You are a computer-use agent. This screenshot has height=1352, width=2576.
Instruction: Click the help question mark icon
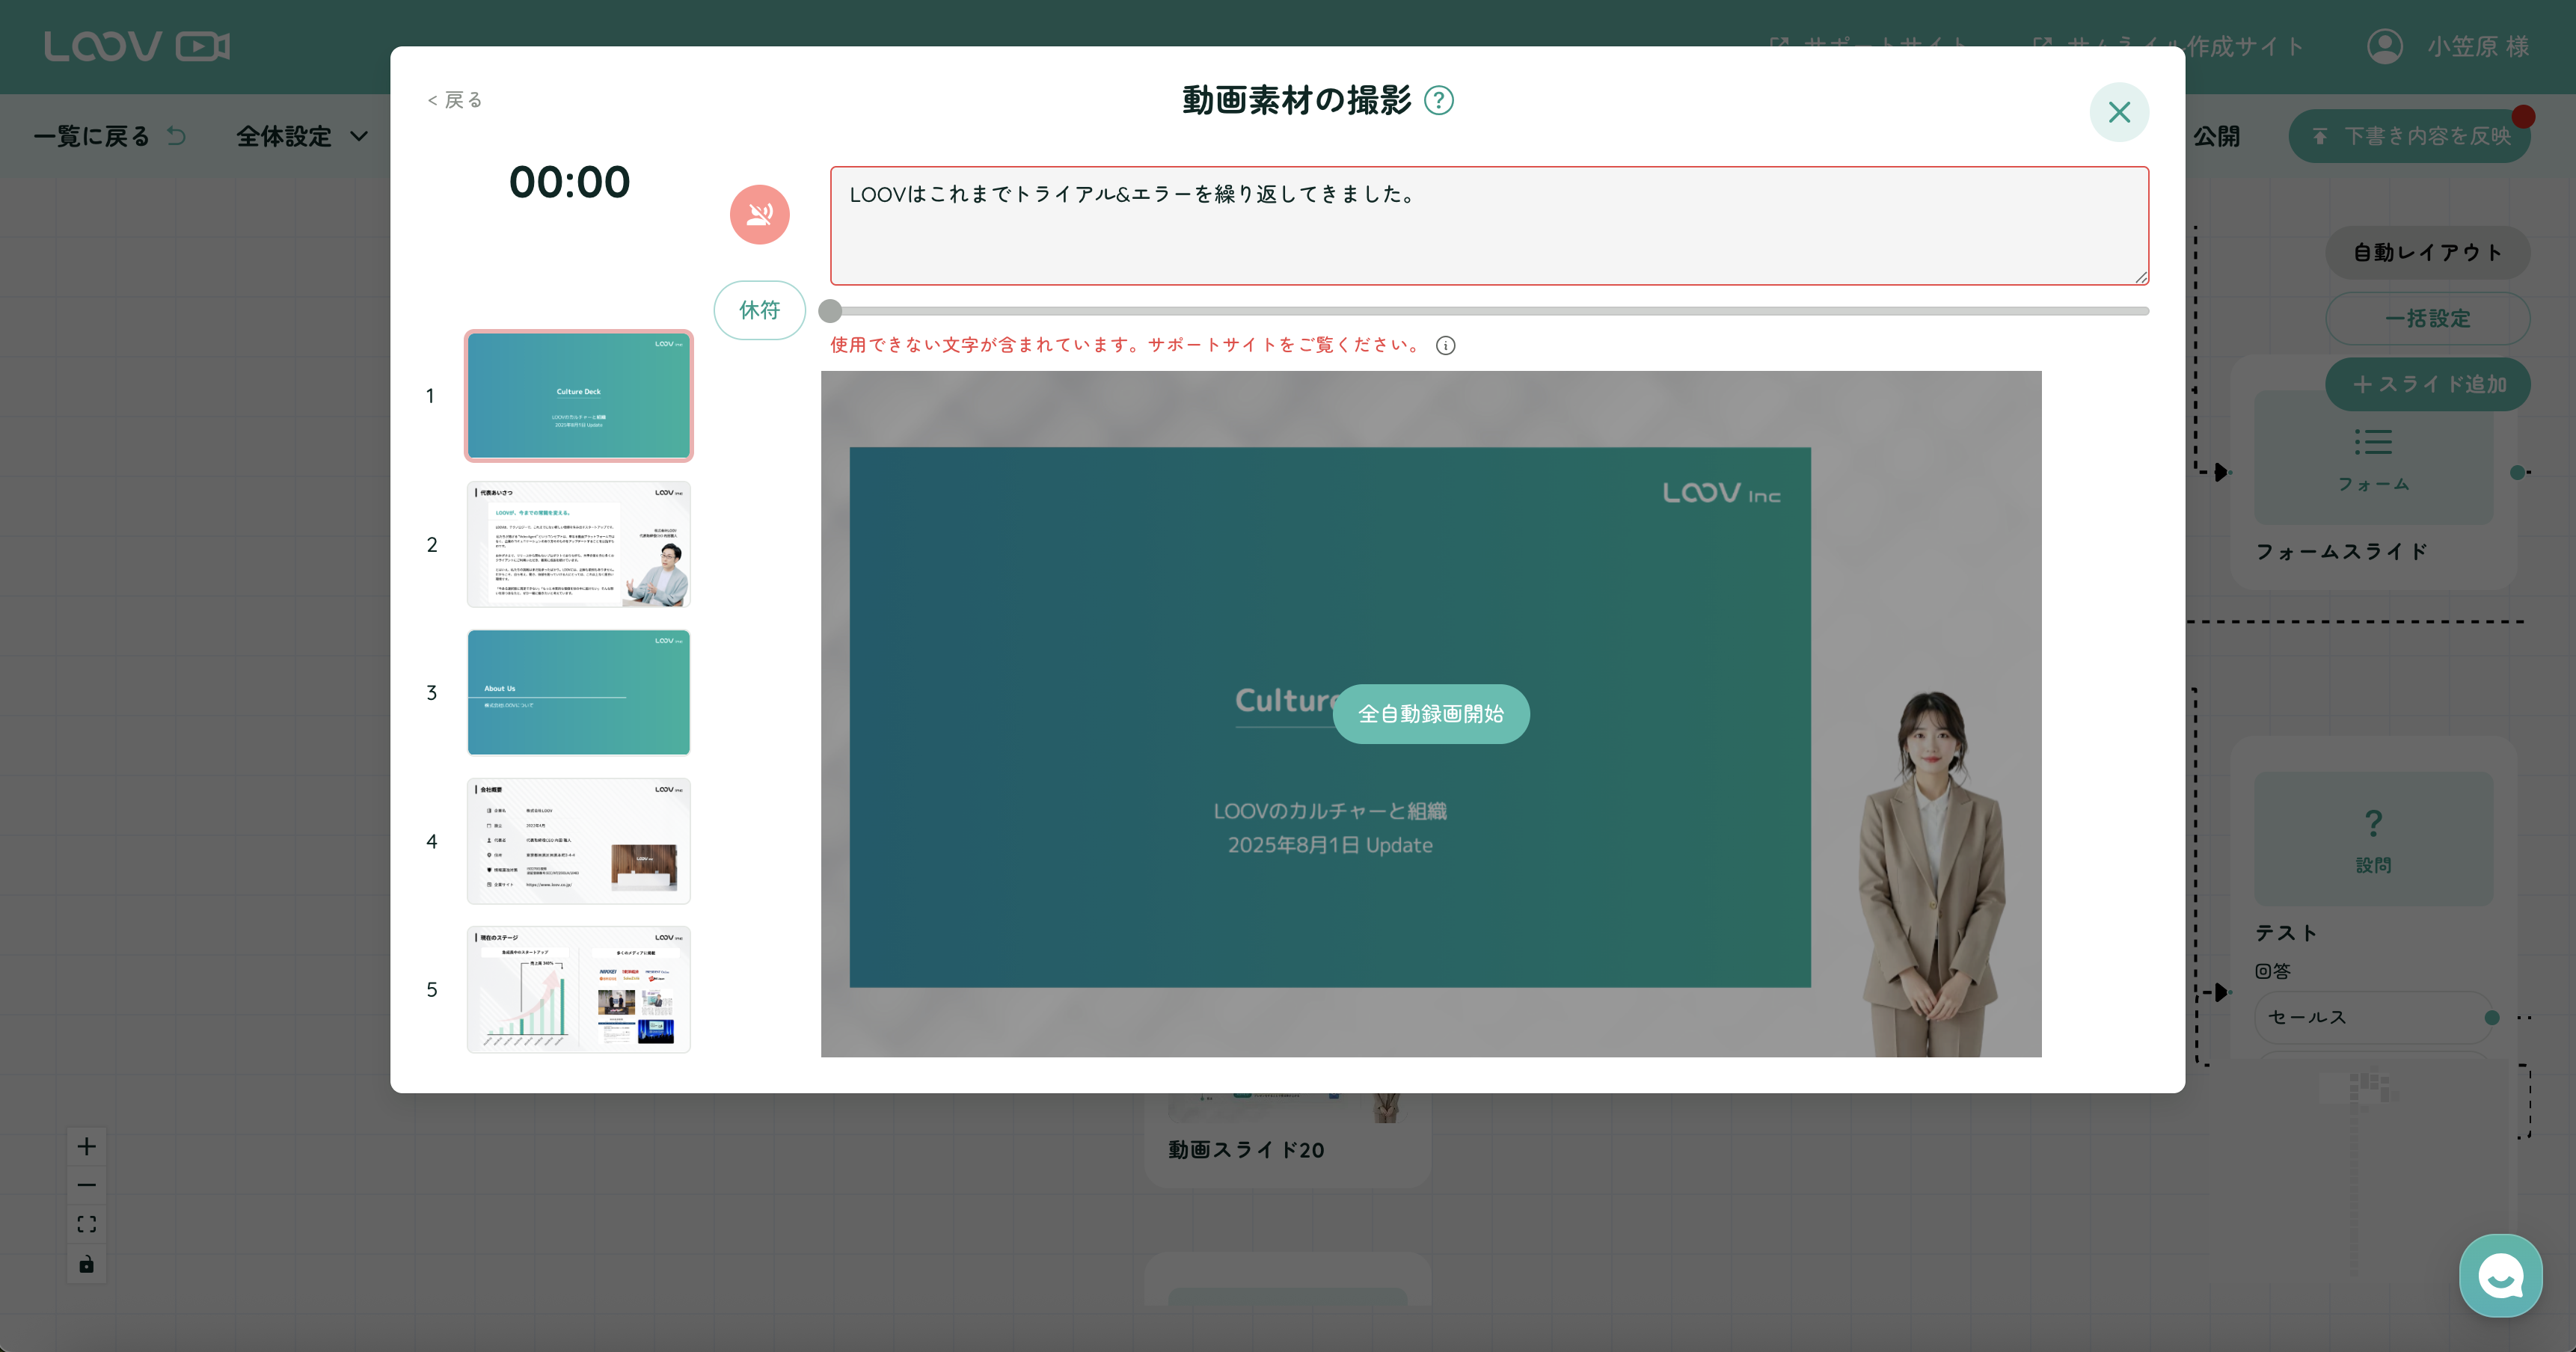[1438, 100]
